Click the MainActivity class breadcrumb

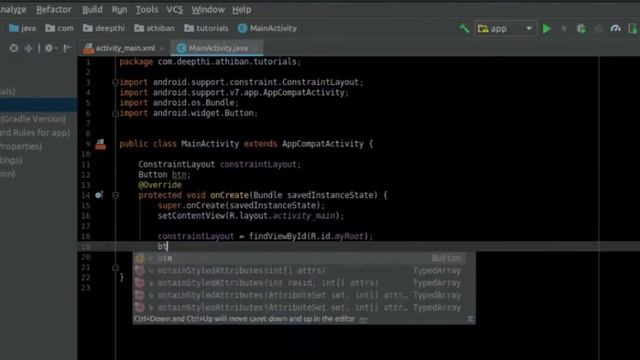(x=267, y=28)
